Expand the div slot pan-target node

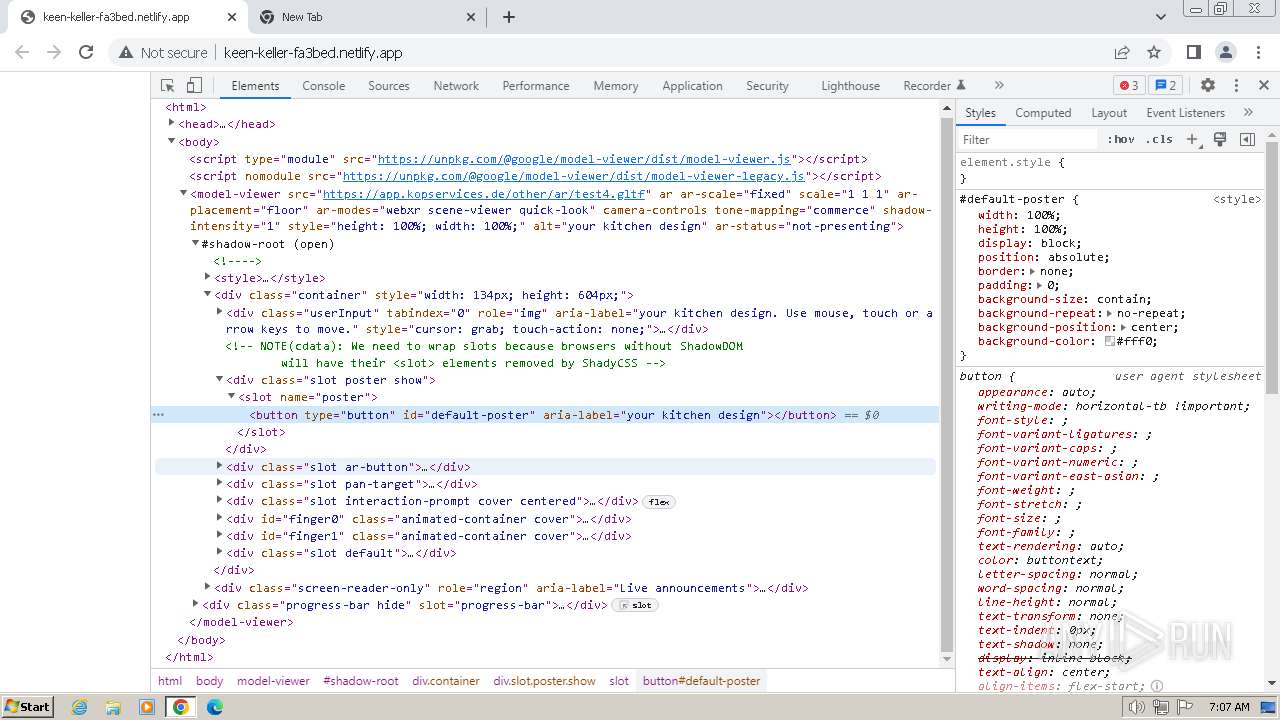click(x=220, y=483)
